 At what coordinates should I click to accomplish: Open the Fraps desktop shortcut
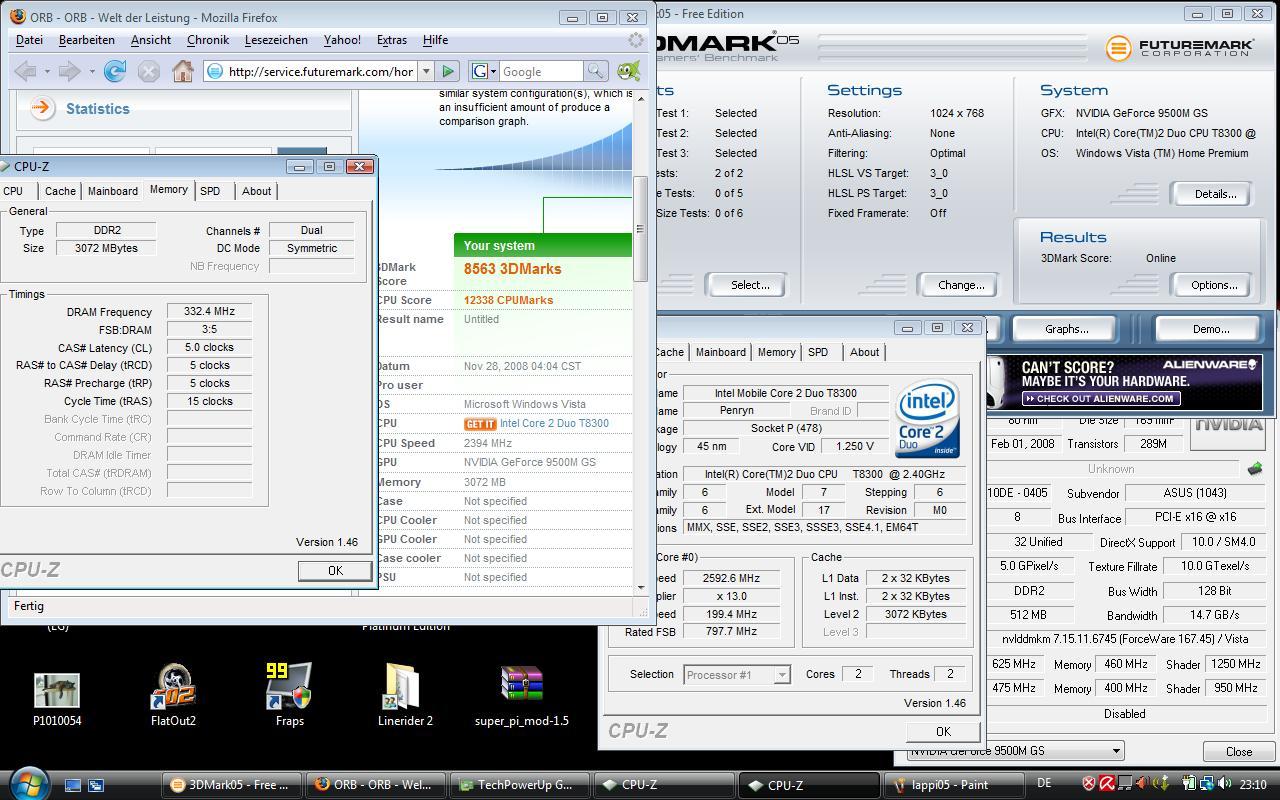pos(289,694)
